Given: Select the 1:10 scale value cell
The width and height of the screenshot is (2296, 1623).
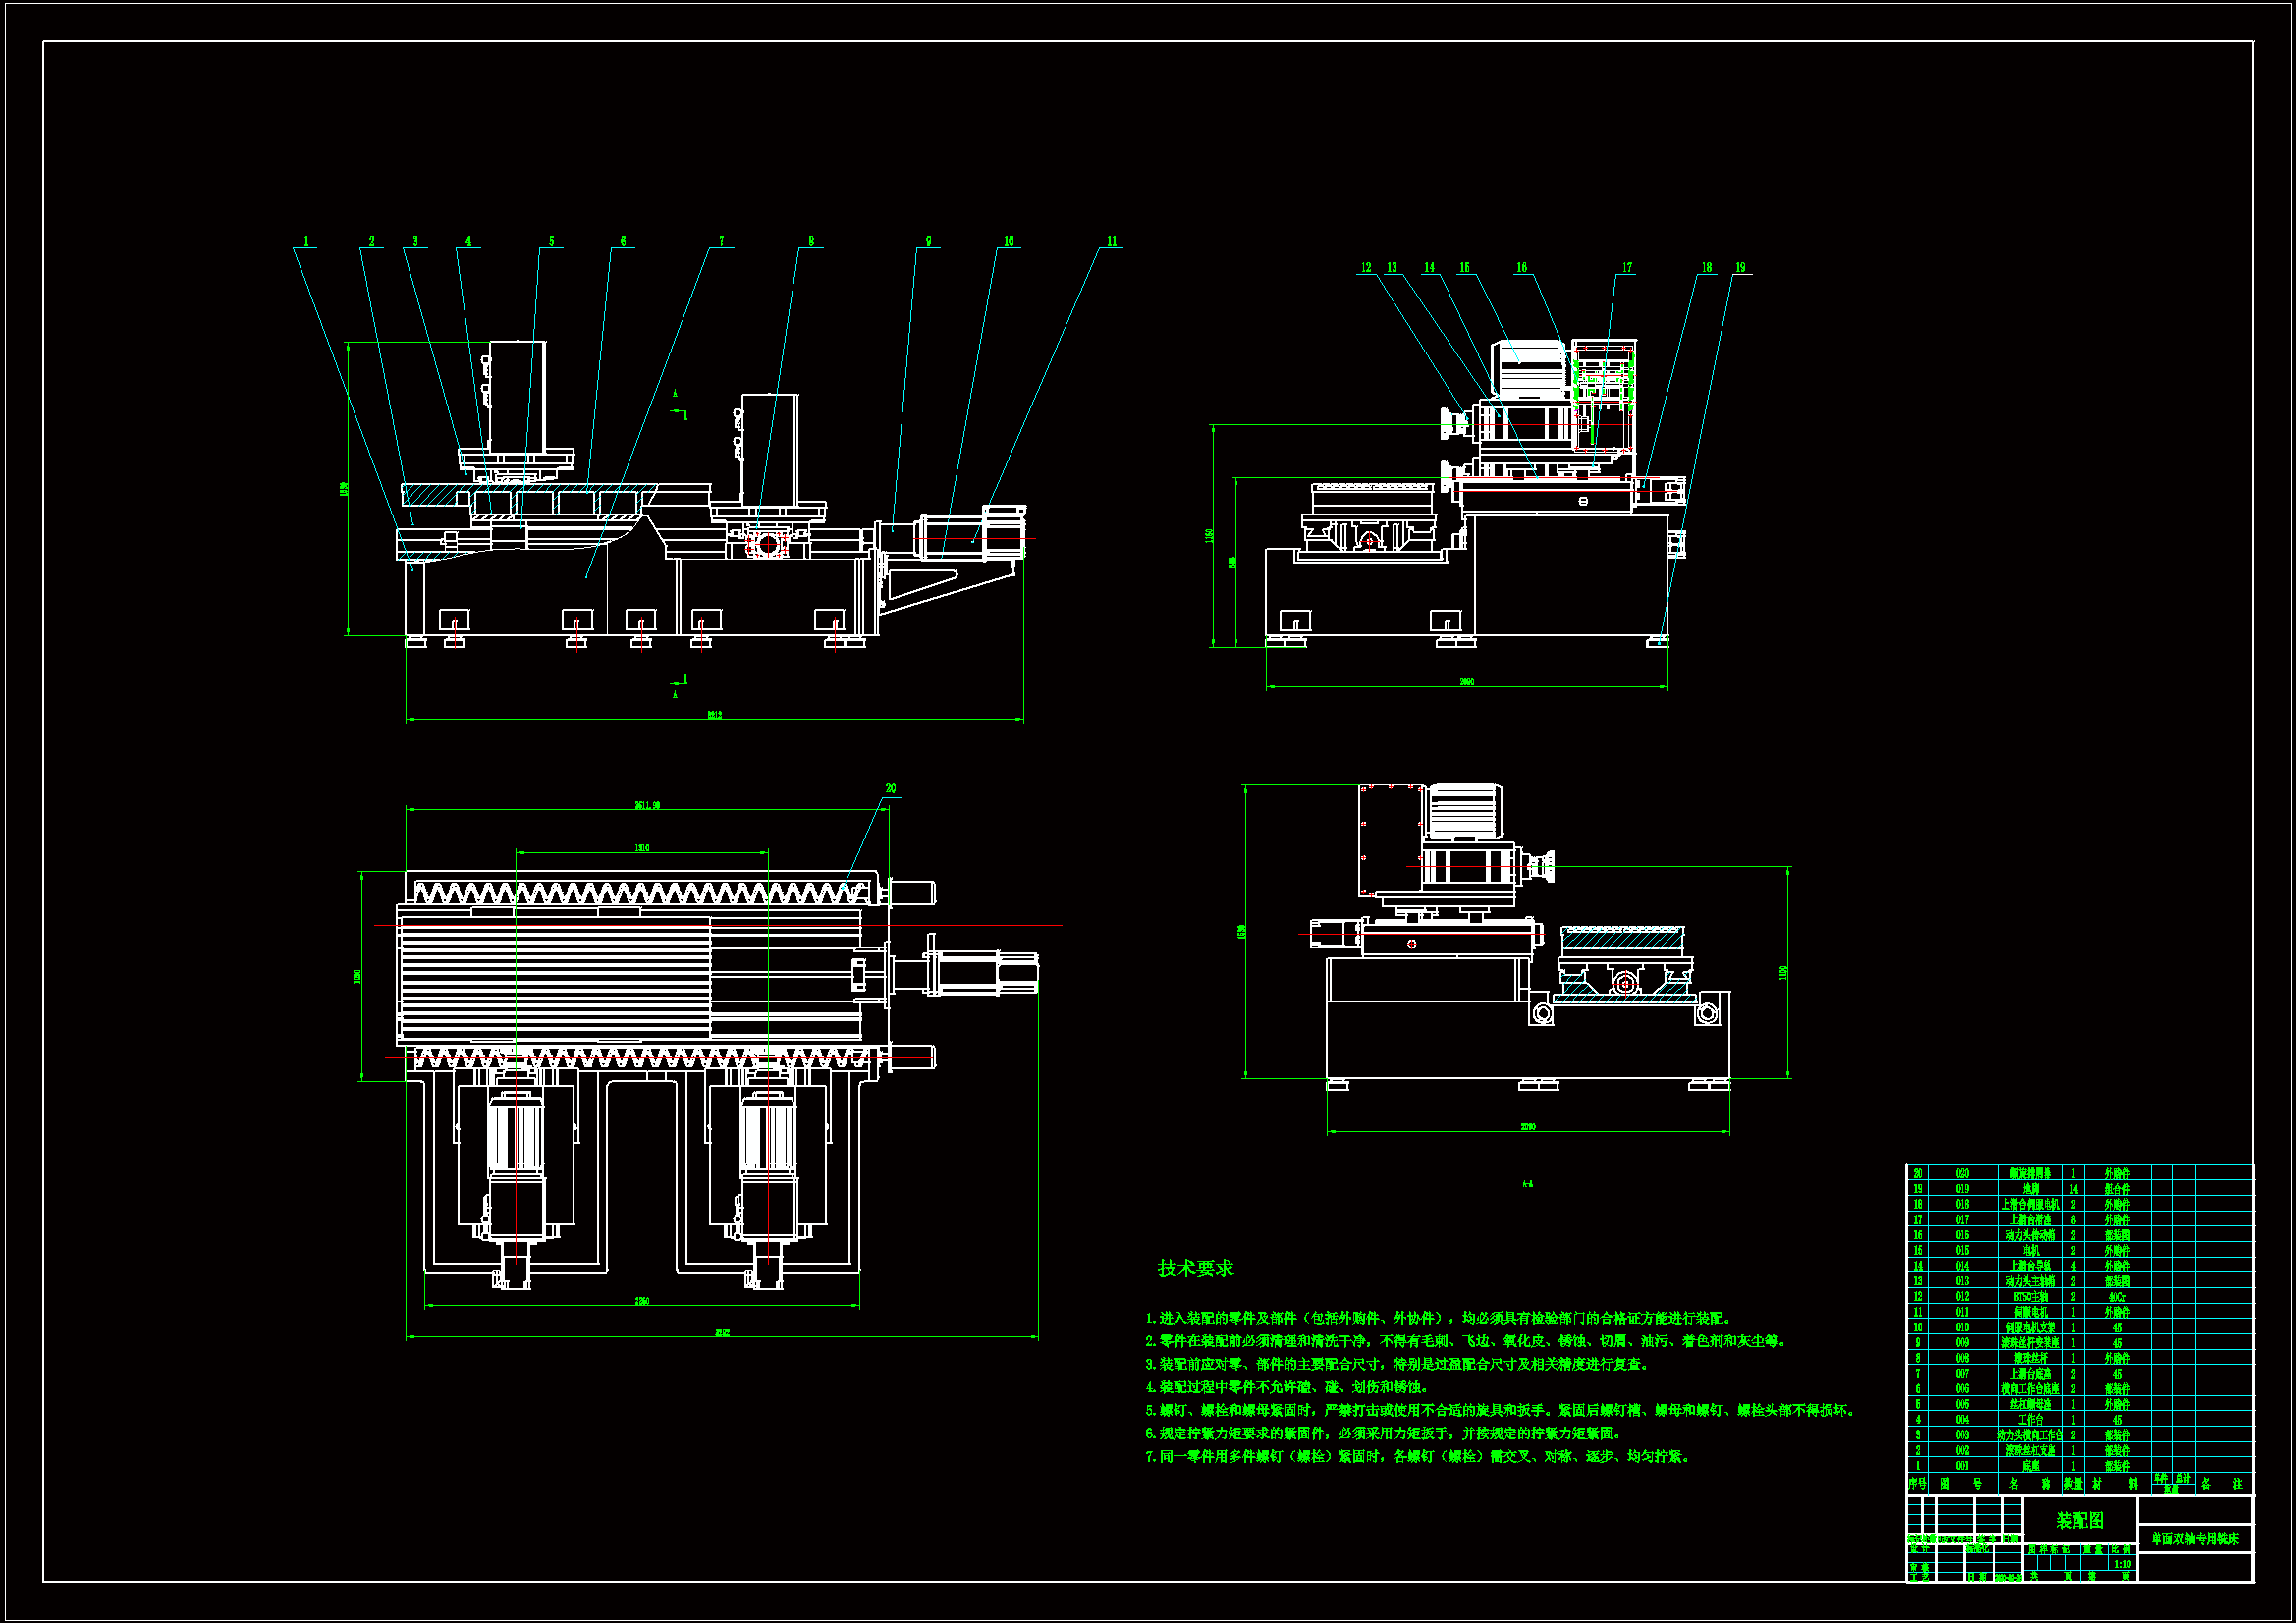Looking at the screenshot, I should pyautogui.click(x=2122, y=1563).
